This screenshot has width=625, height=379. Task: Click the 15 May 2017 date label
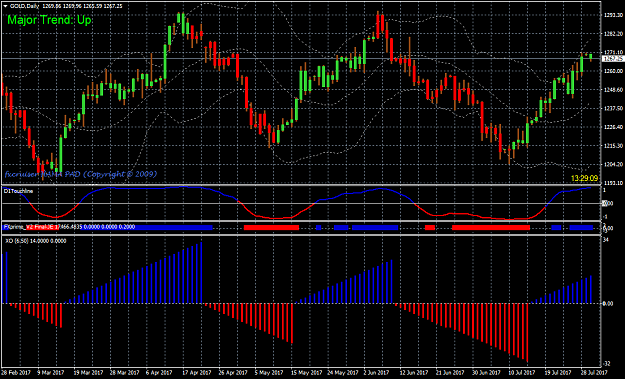(x=307, y=373)
